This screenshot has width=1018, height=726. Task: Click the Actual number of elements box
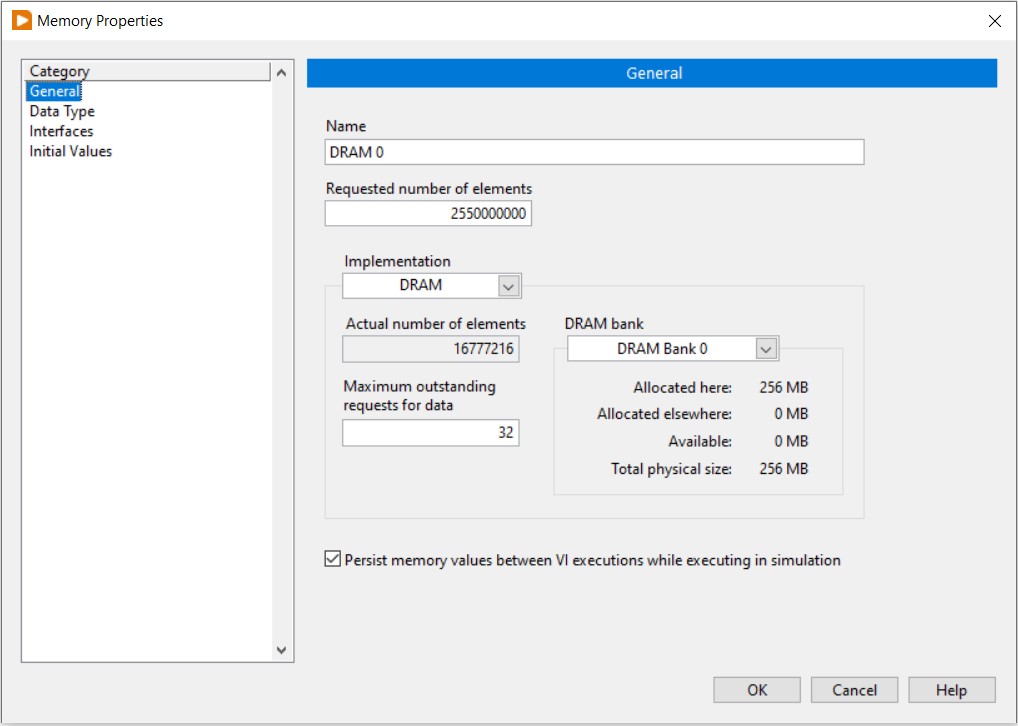[x=431, y=349]
